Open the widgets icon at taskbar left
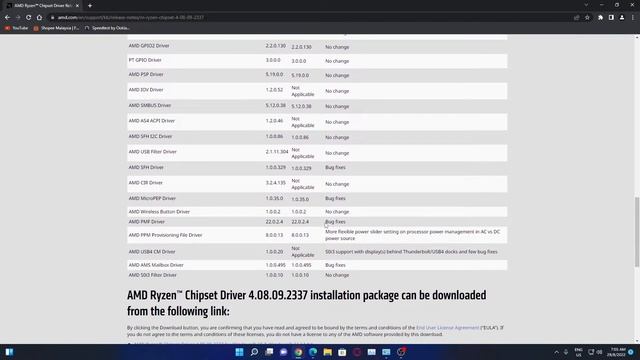The height and width of the screenshot is (360, 640). tap(9, 352)
